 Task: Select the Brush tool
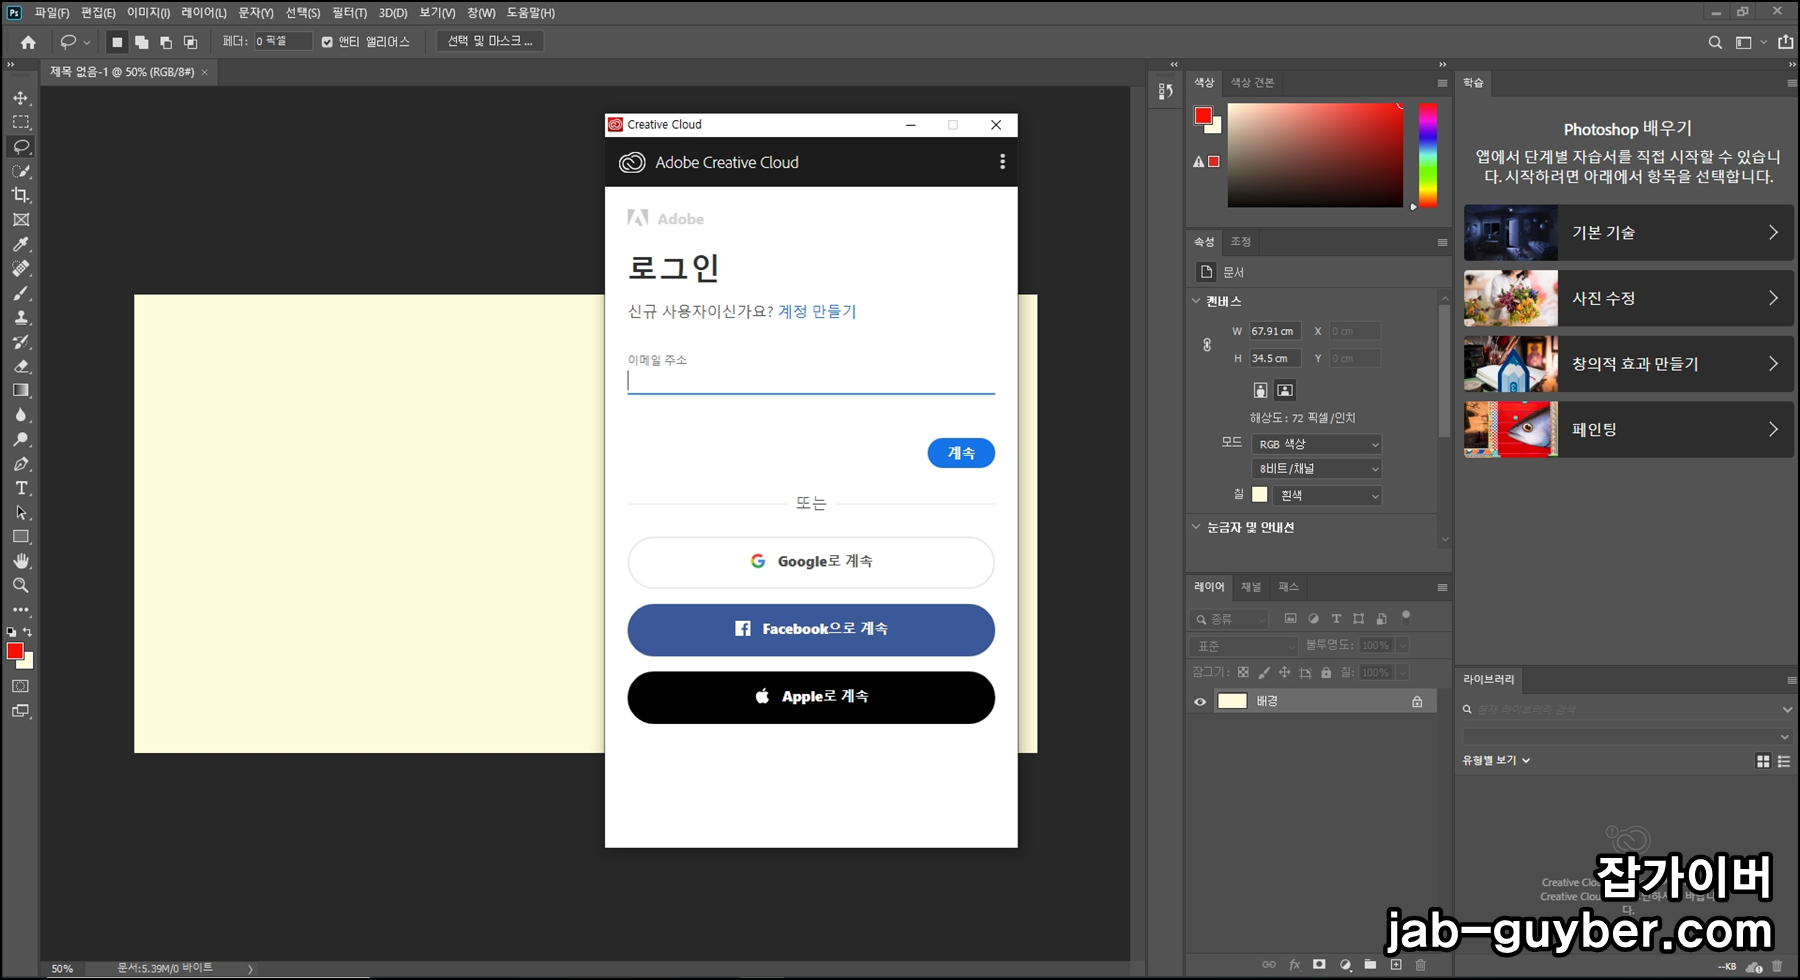coord(21,293)
